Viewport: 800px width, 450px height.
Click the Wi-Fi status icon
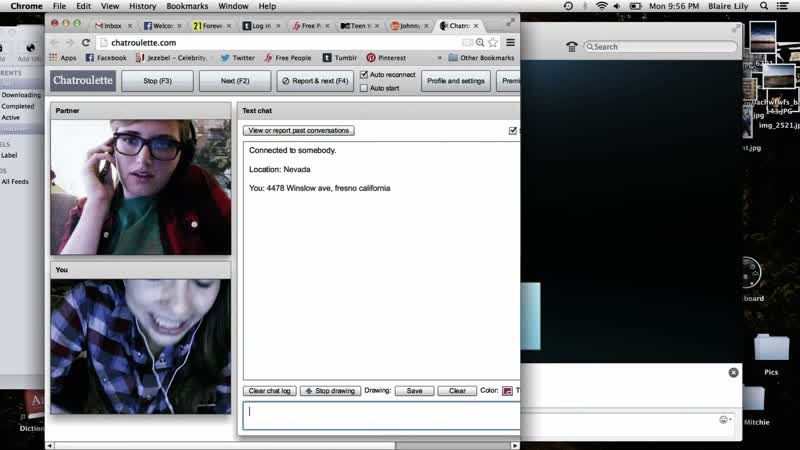tap(602, 6)
